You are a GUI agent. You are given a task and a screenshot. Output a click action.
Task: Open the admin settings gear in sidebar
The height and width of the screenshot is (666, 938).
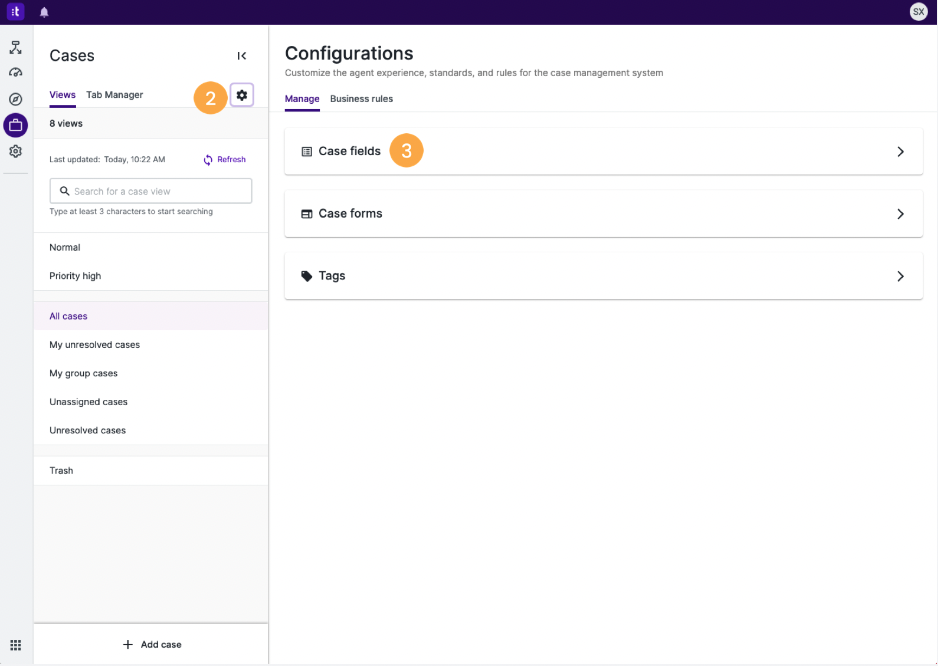coord(16,151)
